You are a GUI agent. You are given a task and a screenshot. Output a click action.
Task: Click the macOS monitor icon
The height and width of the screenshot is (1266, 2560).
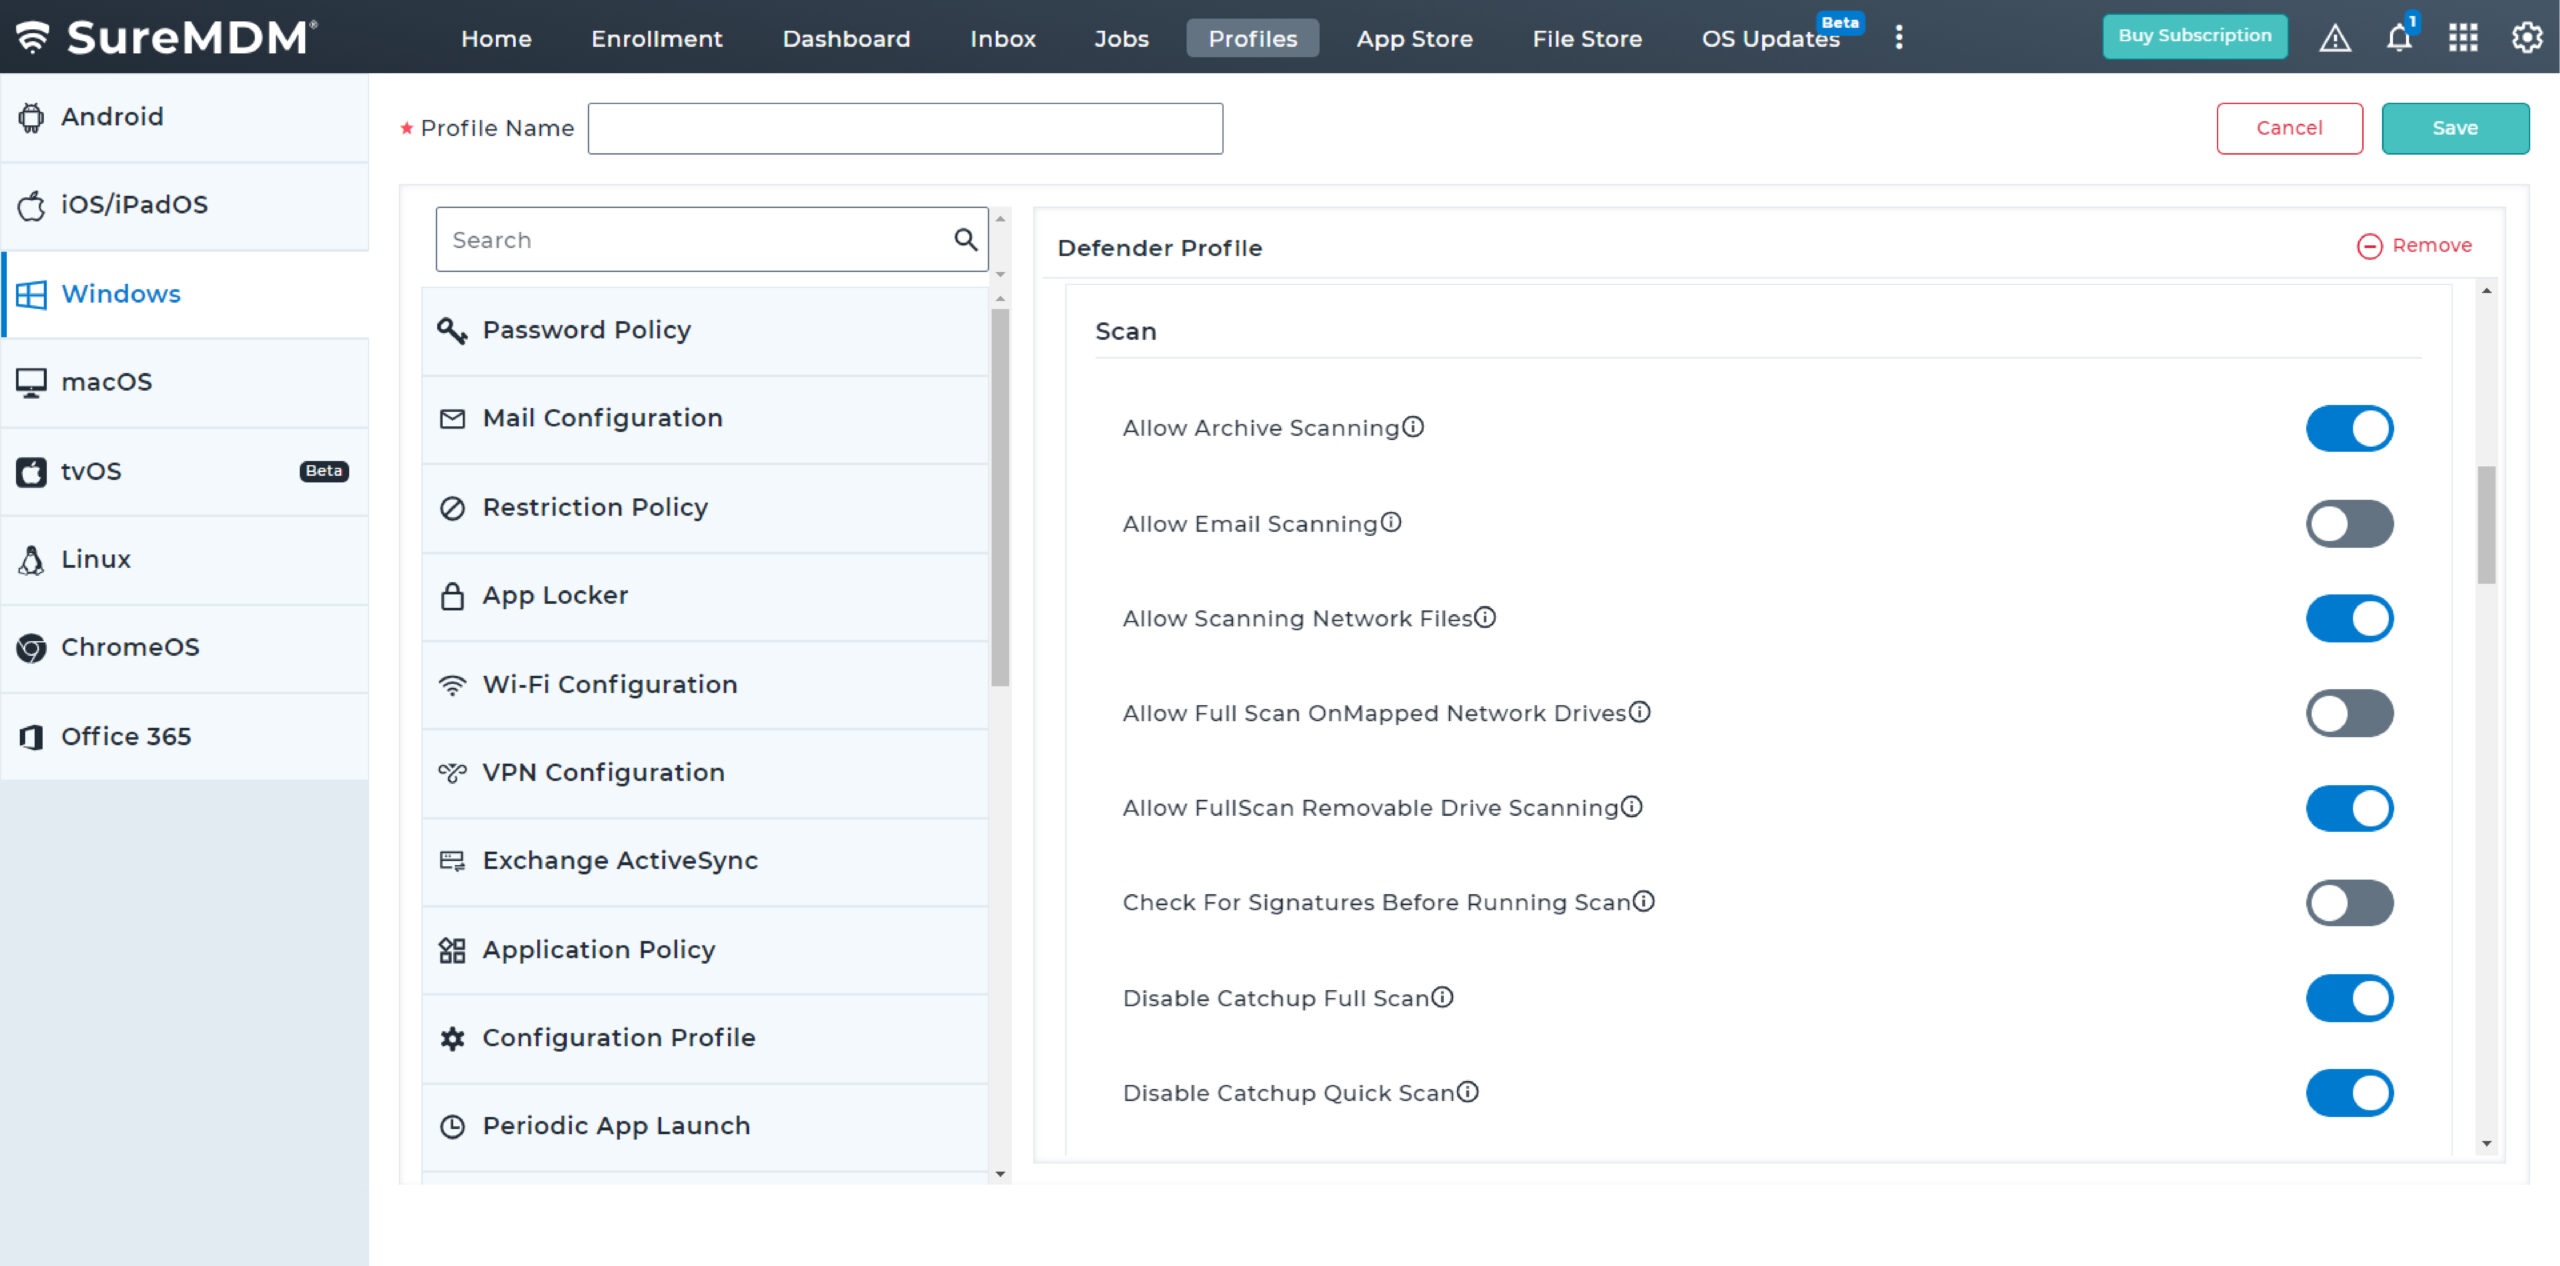tap(31, 382)
